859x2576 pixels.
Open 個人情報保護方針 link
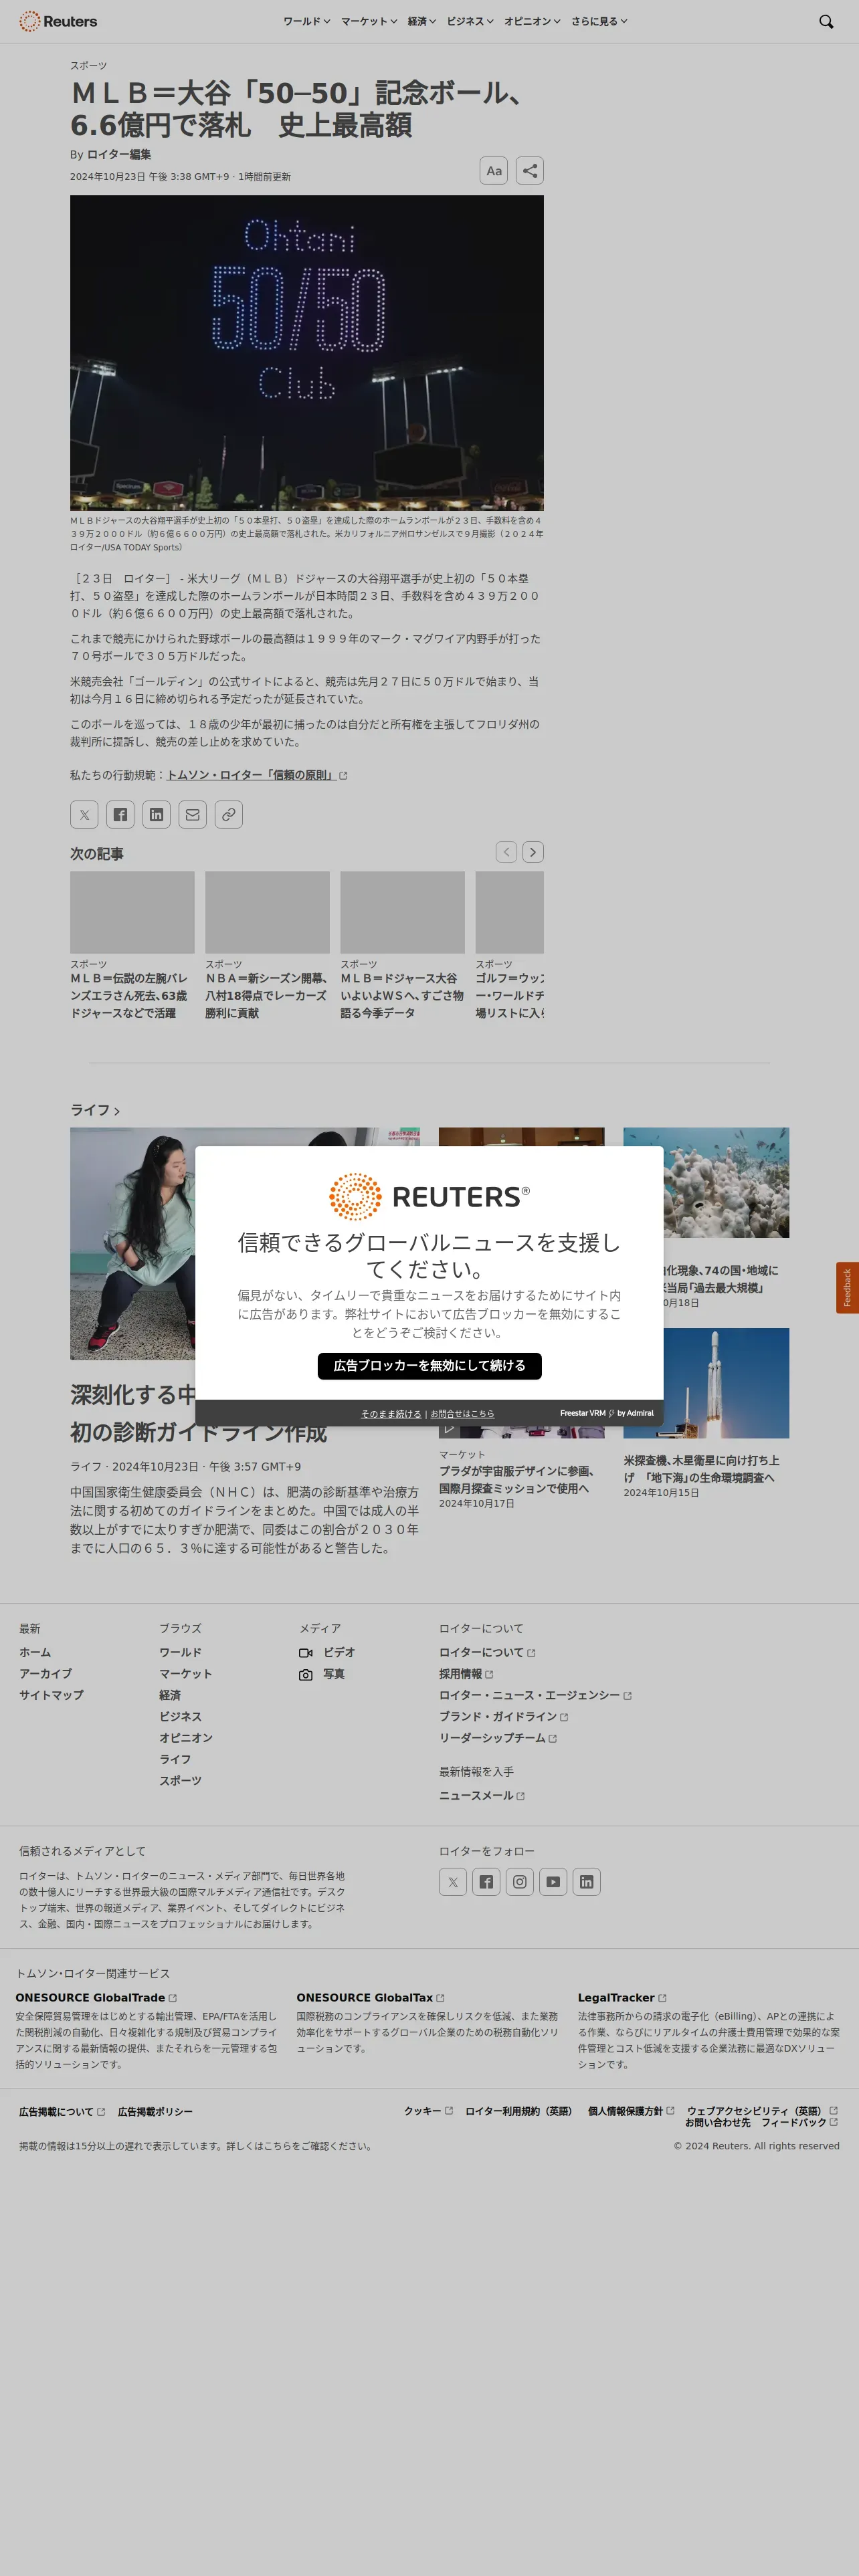631,2110
